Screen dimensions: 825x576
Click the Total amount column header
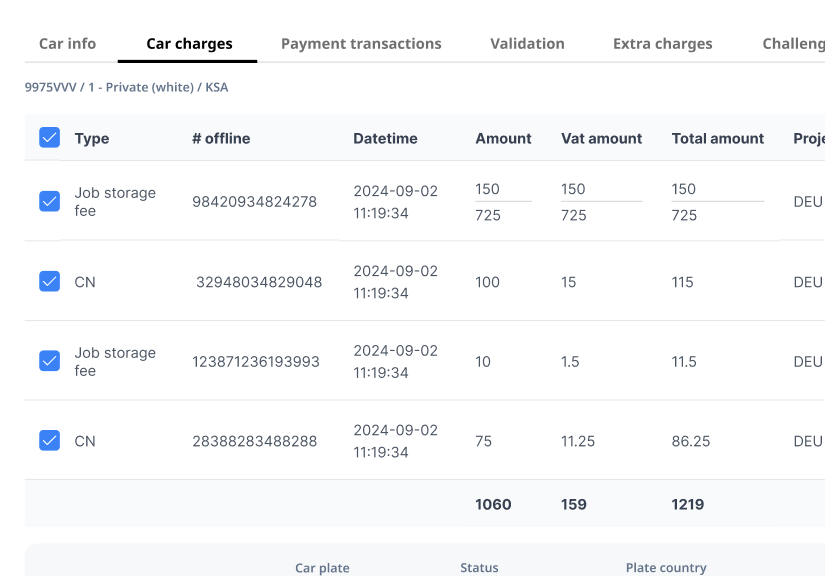tap(717, 139)
